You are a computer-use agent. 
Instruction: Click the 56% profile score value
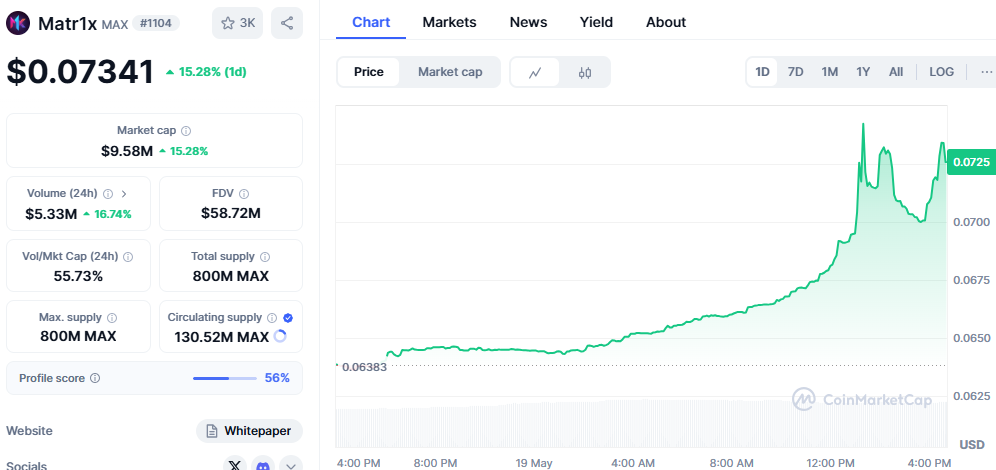tap(277, 379)
